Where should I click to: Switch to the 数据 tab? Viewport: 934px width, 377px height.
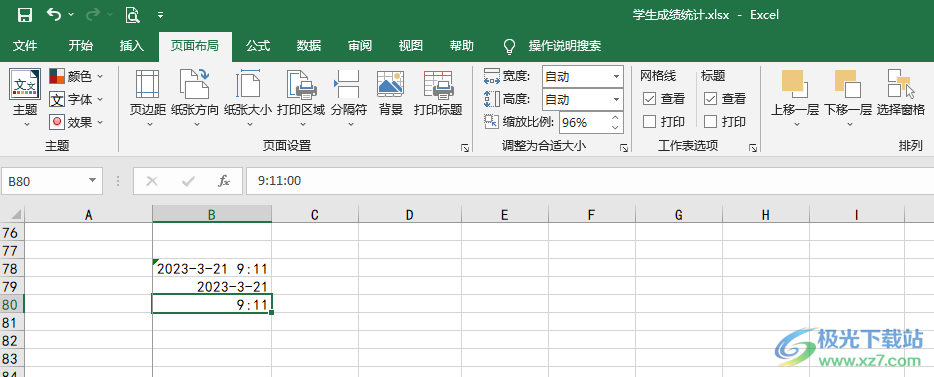tap(309, 46)
